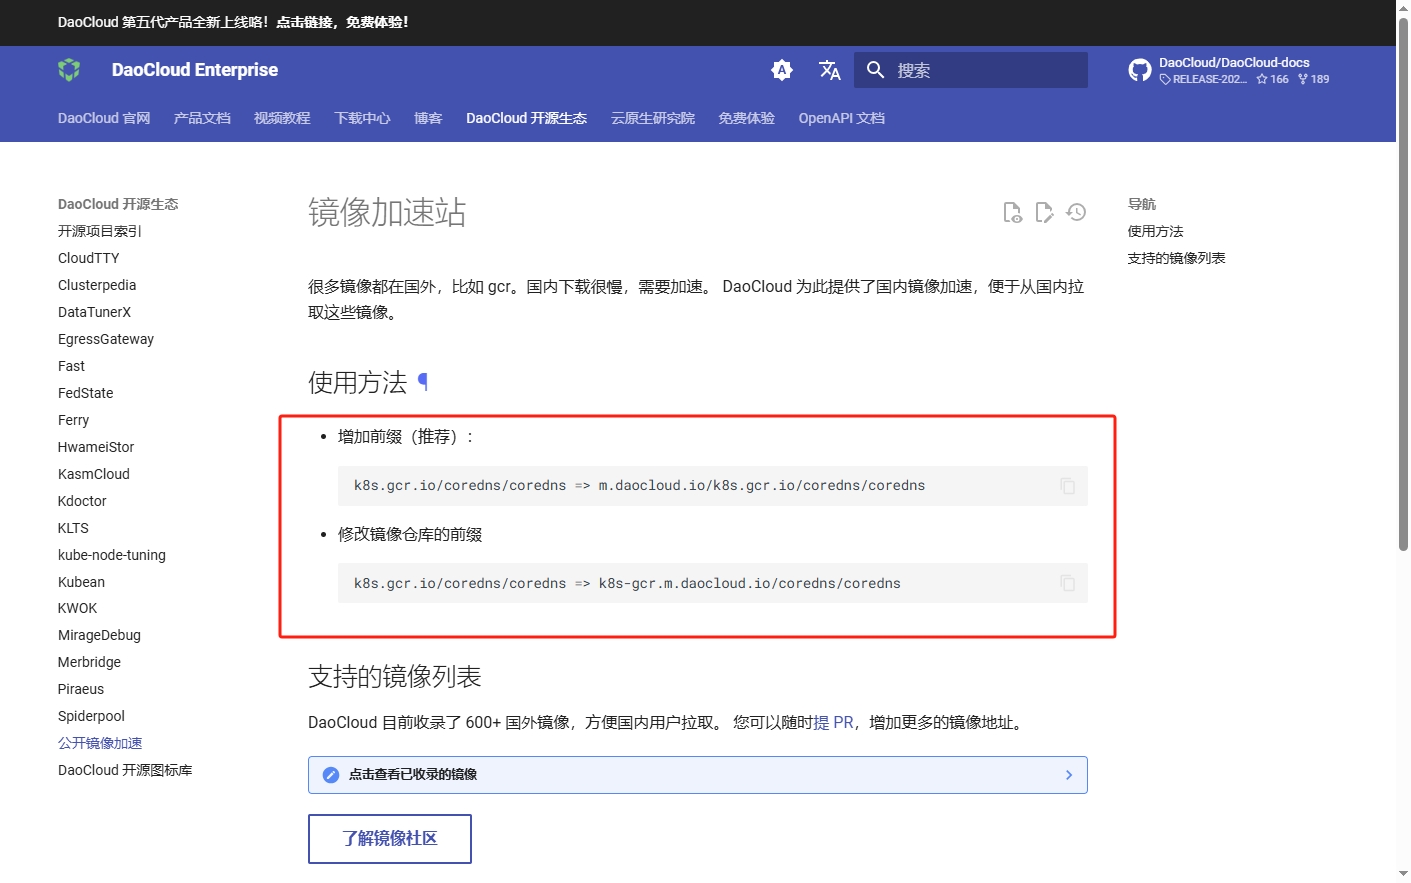Viewport: 1411px width, 883px height.
Task: Click the search magnifier icon
Action: [x=876, y=70]
